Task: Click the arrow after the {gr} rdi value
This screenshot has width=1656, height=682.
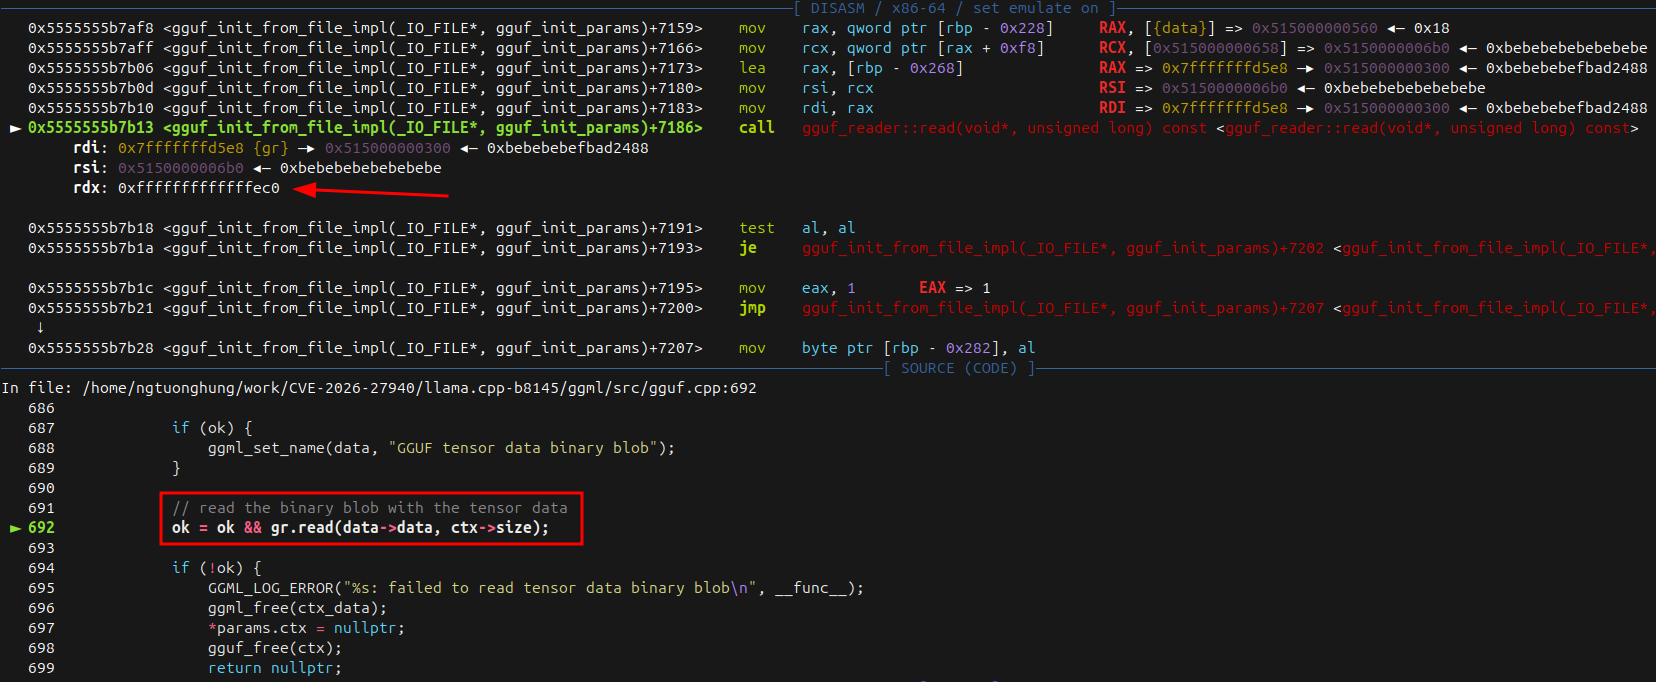Action: point(306,148)
